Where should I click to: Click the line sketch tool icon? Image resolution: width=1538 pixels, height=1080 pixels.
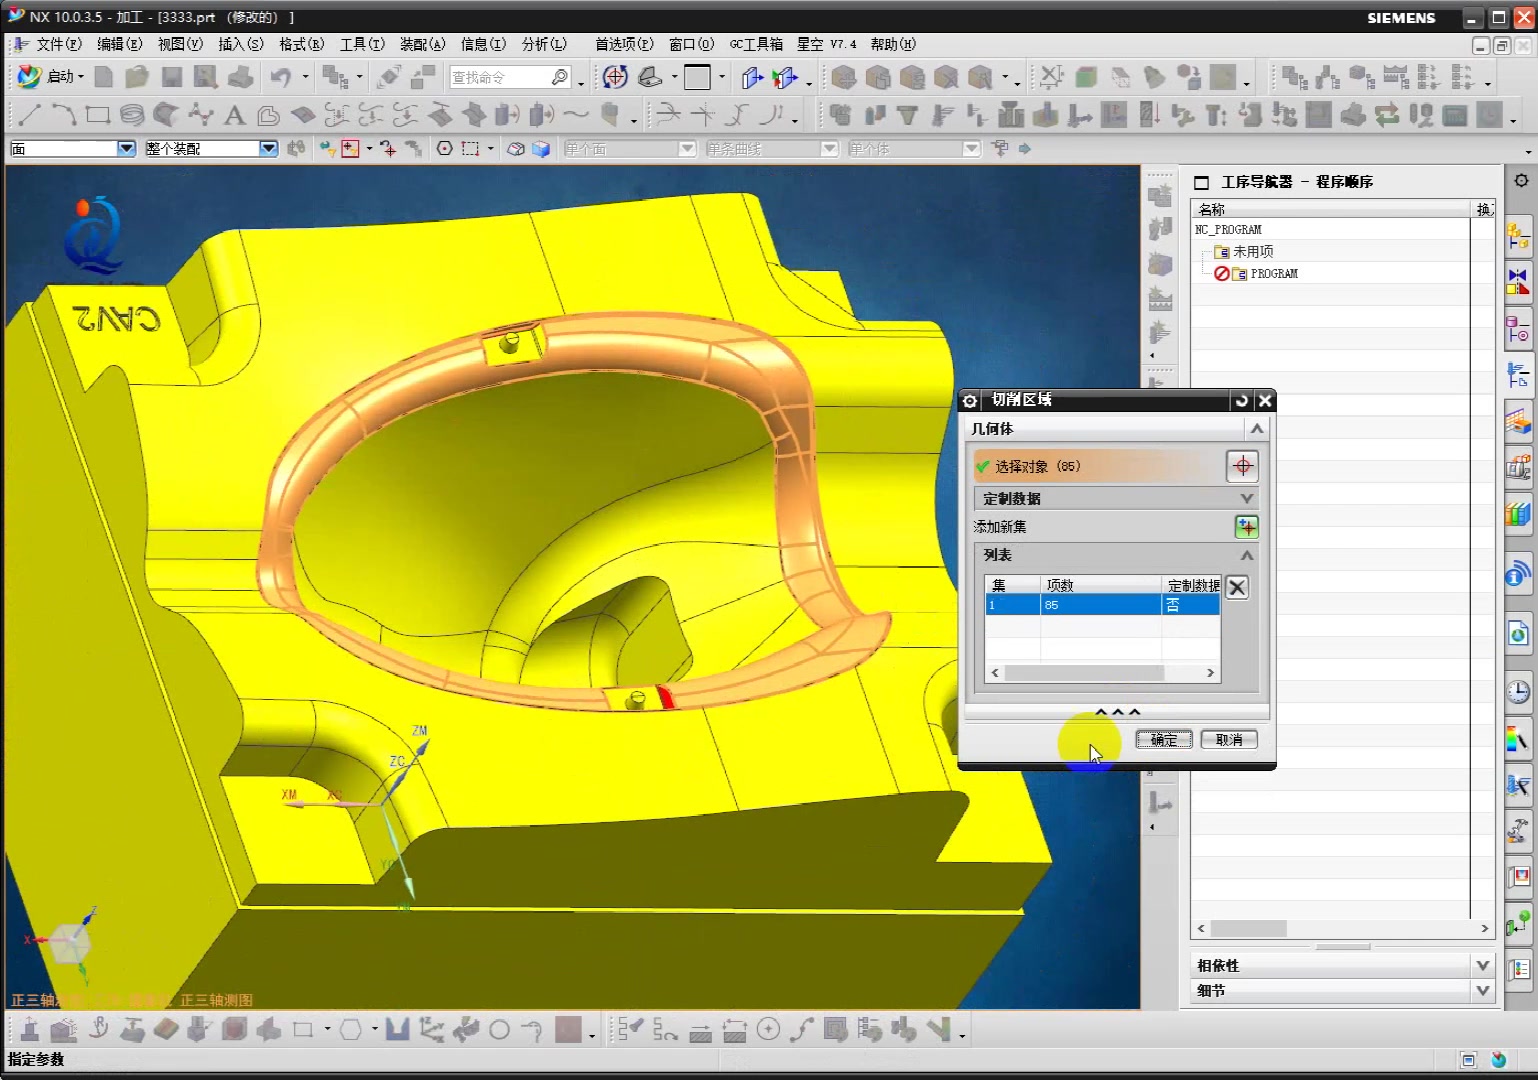pos(29,115)
